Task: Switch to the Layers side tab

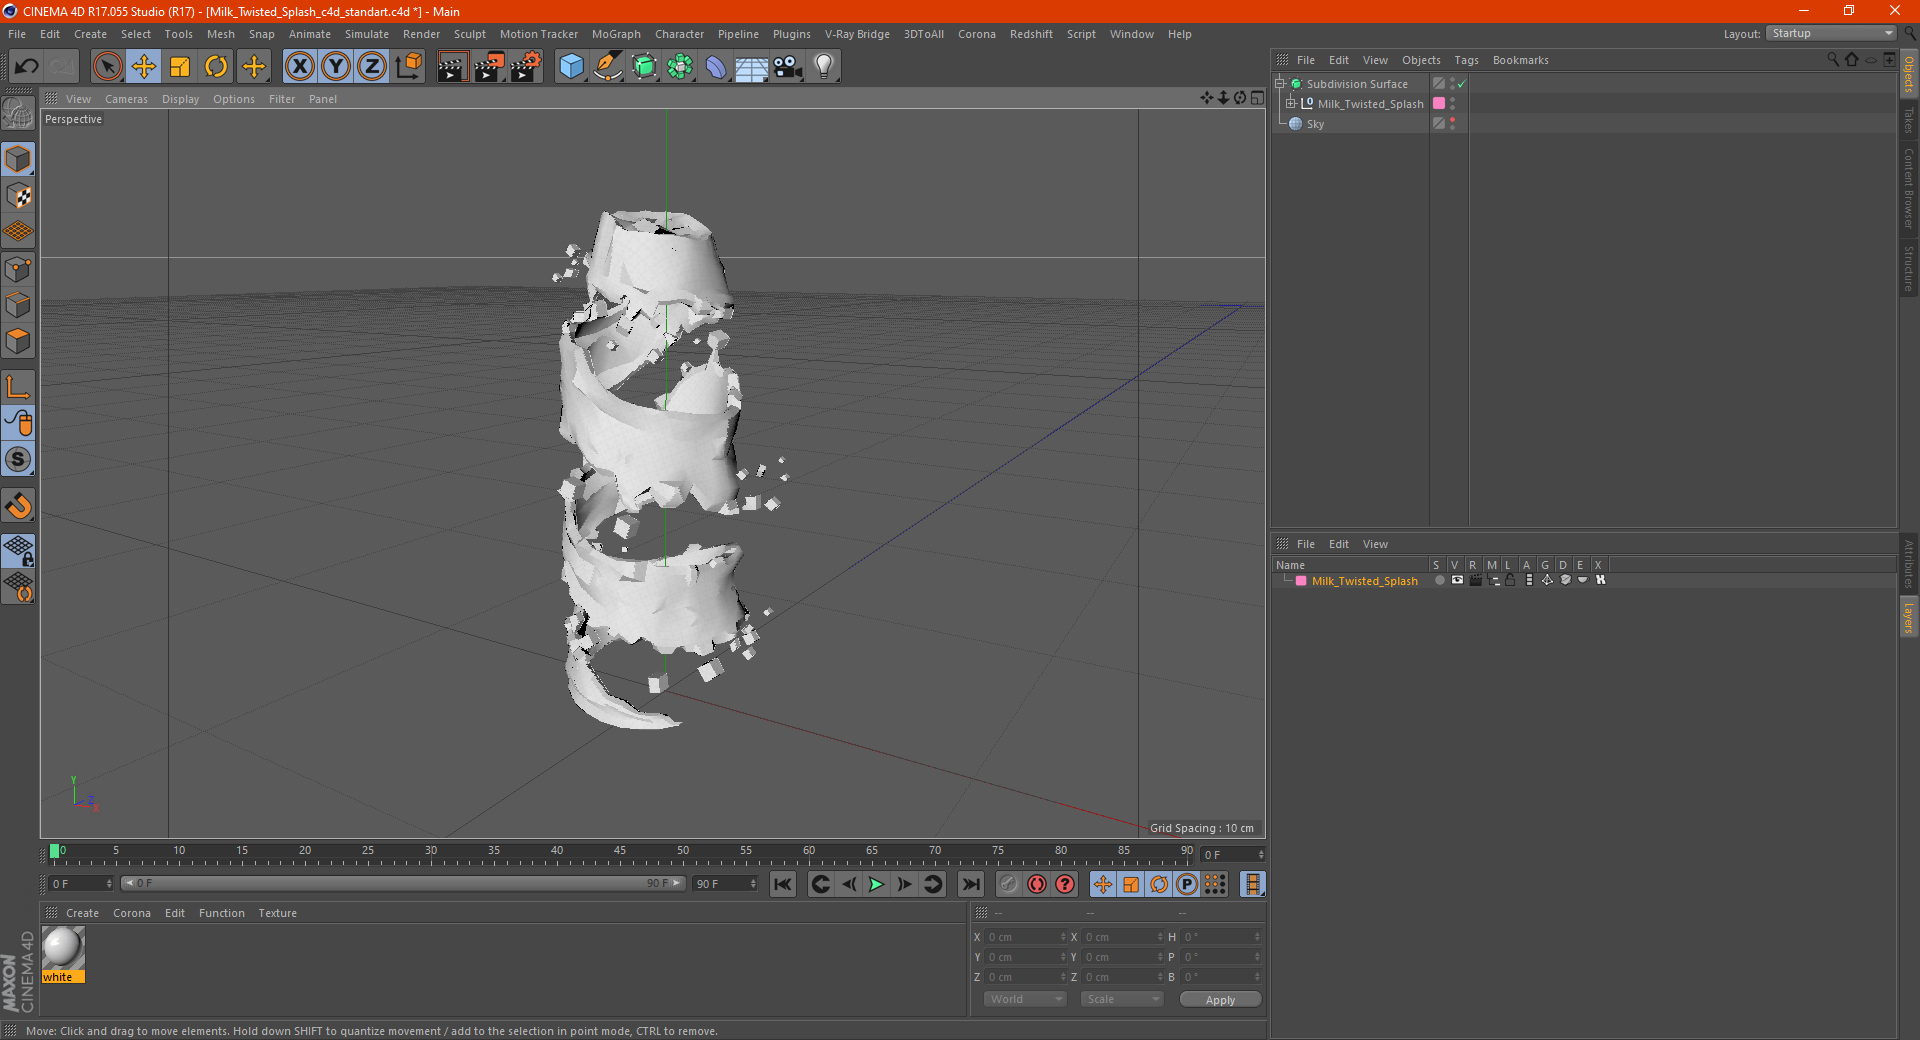Action: [1909, 617]
